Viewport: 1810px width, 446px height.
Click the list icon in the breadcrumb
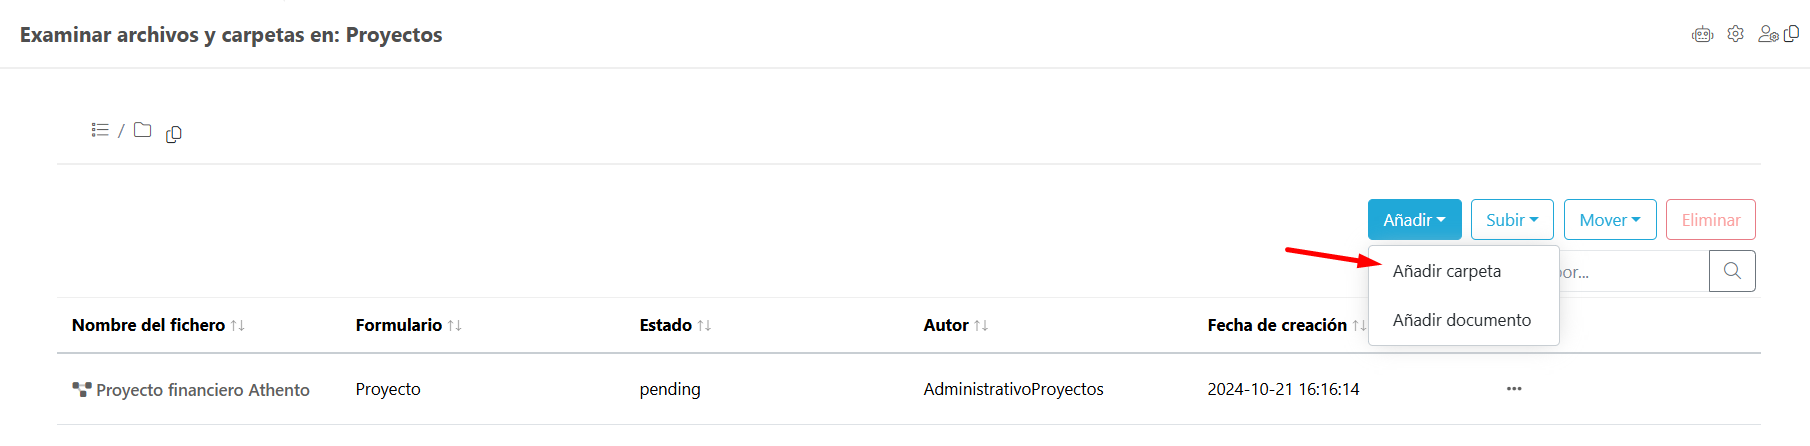[100, 130]
